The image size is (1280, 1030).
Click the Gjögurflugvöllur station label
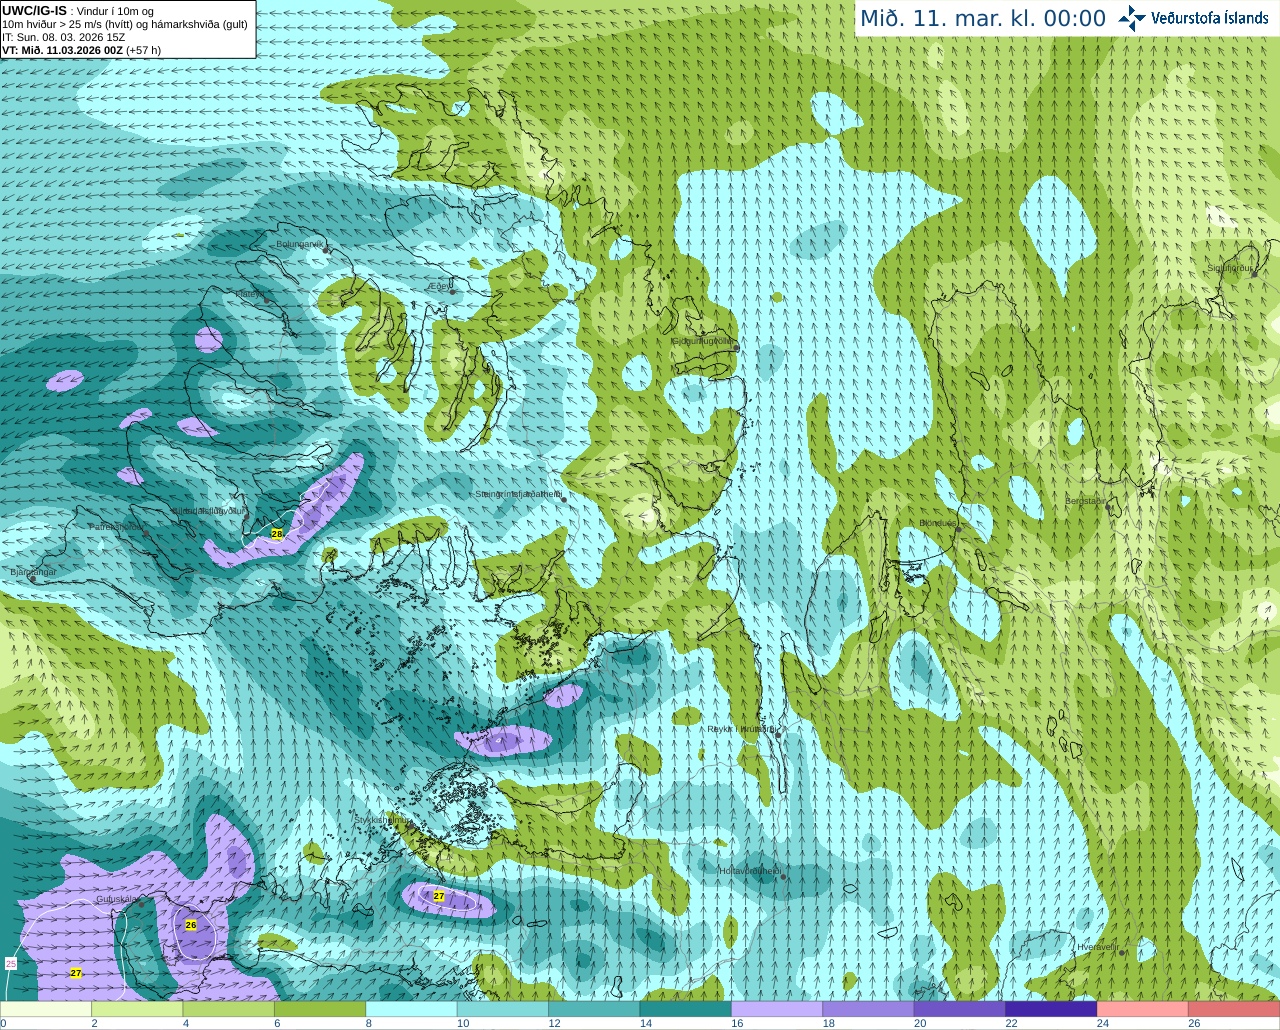704,341
